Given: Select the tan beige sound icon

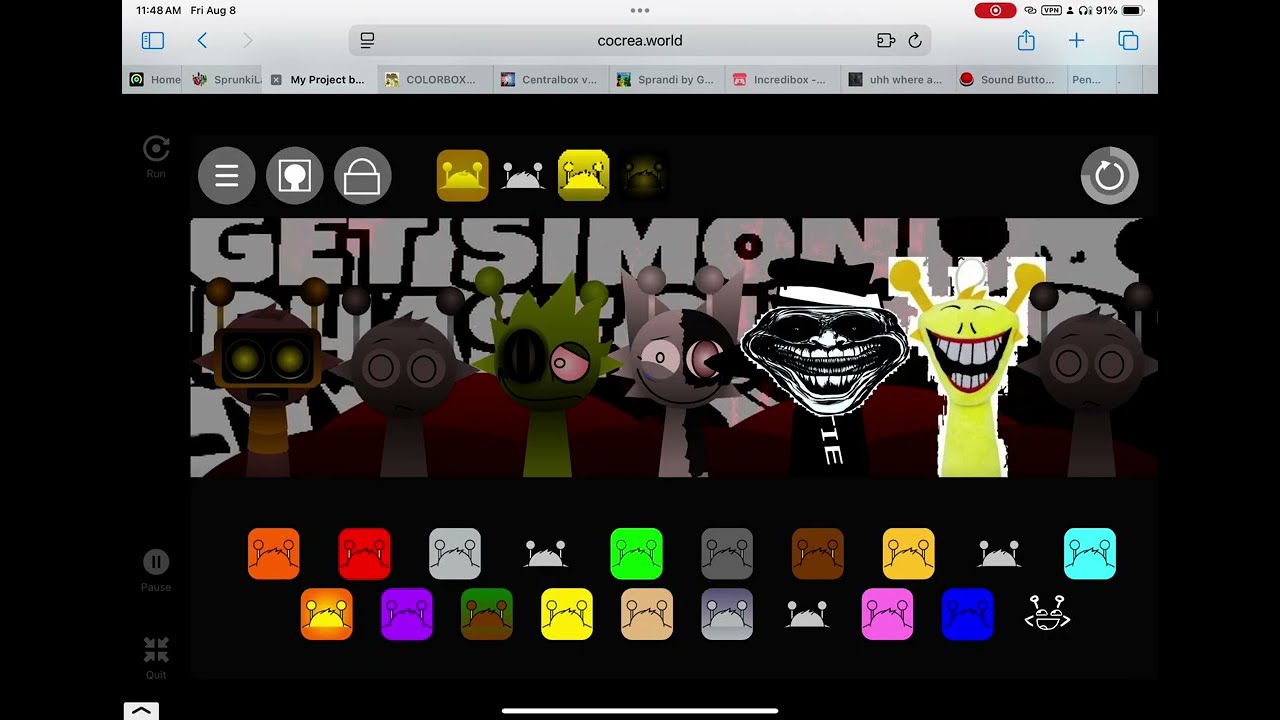Looking at the screenshot, I should point(647,614).
